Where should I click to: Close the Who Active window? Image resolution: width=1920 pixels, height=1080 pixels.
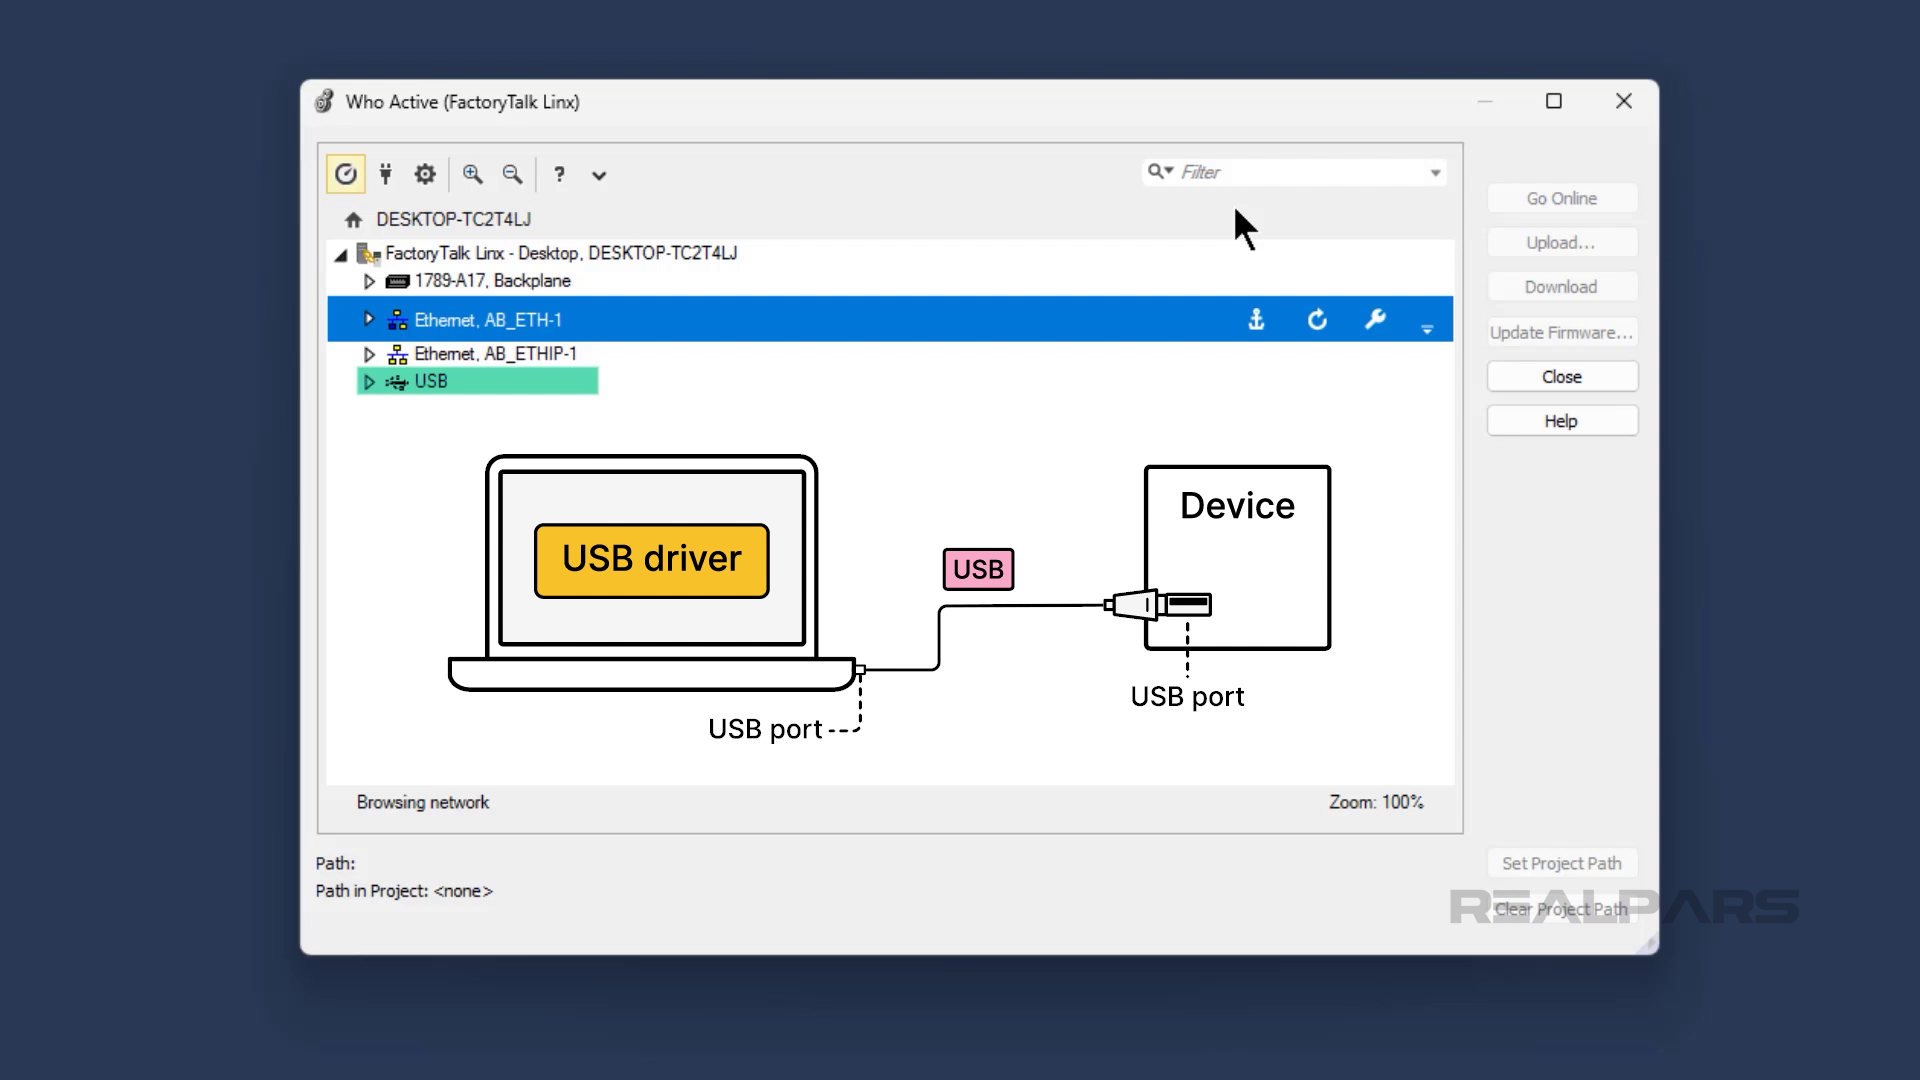(1624, 101)
